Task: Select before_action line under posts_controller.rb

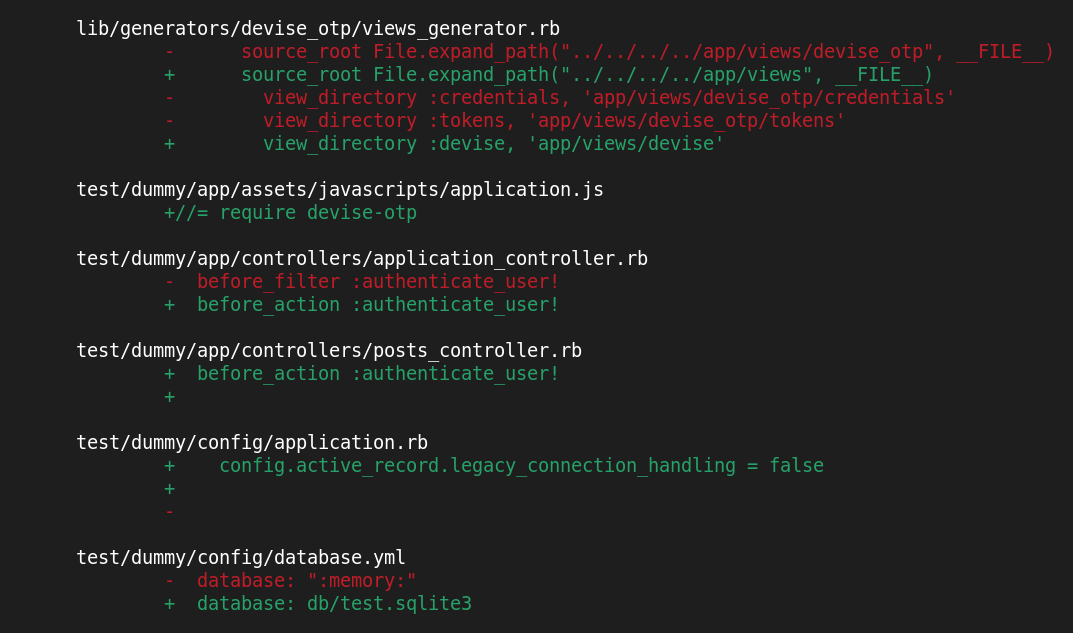Action: [x=362, y=374]
